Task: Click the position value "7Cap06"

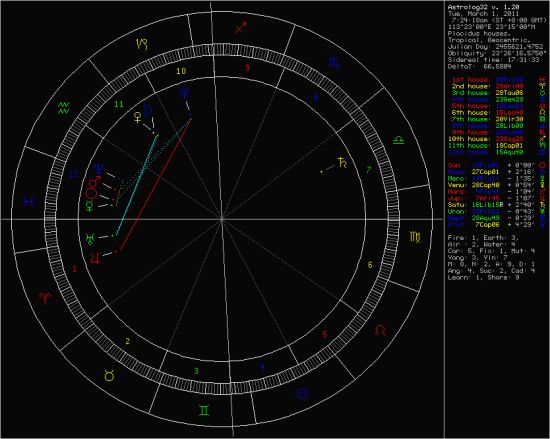Action: 488,224
